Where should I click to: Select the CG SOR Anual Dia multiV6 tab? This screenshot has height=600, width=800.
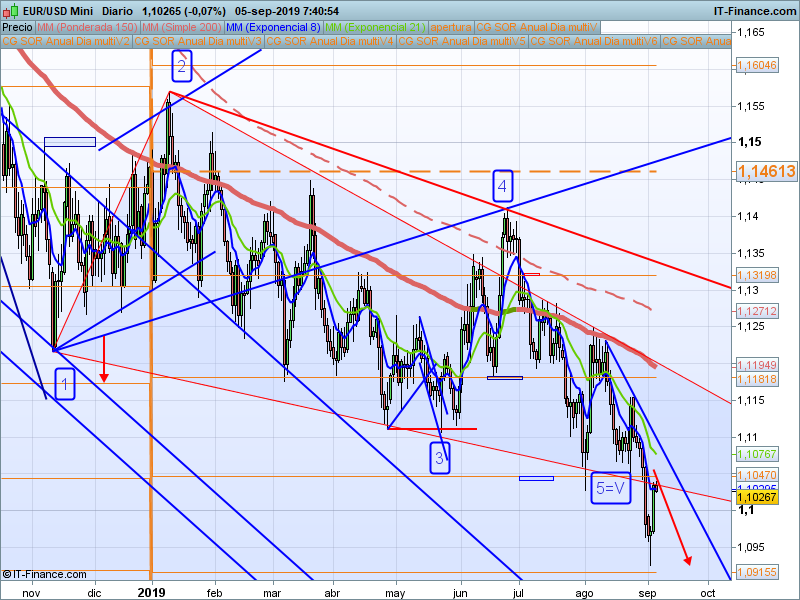594,41
